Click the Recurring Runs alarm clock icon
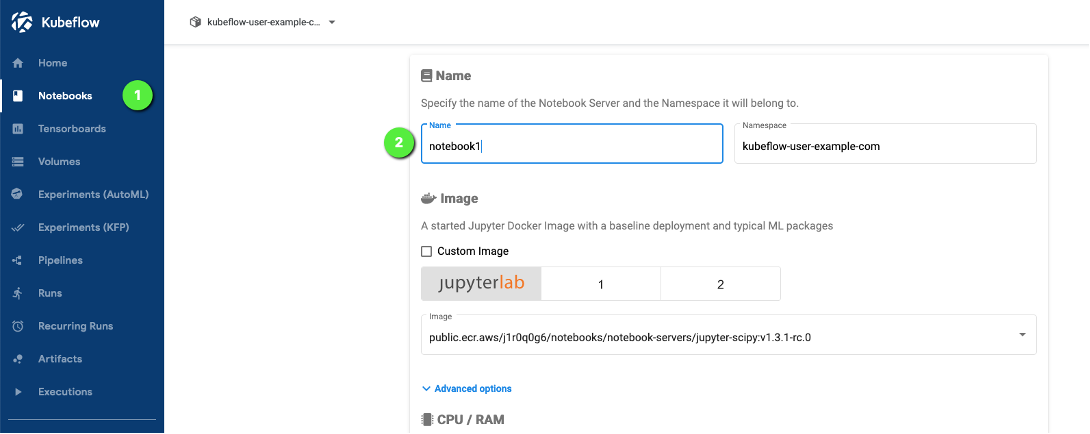This screenshot has width=1090, height=434. coord(19,326)
